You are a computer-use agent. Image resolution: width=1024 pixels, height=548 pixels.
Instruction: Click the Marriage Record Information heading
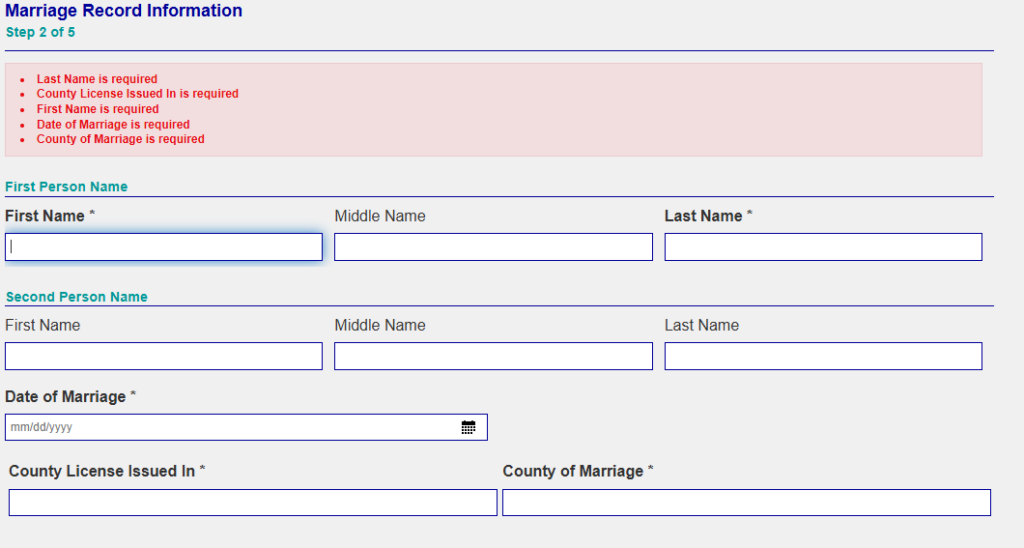[x=124, y=12]
